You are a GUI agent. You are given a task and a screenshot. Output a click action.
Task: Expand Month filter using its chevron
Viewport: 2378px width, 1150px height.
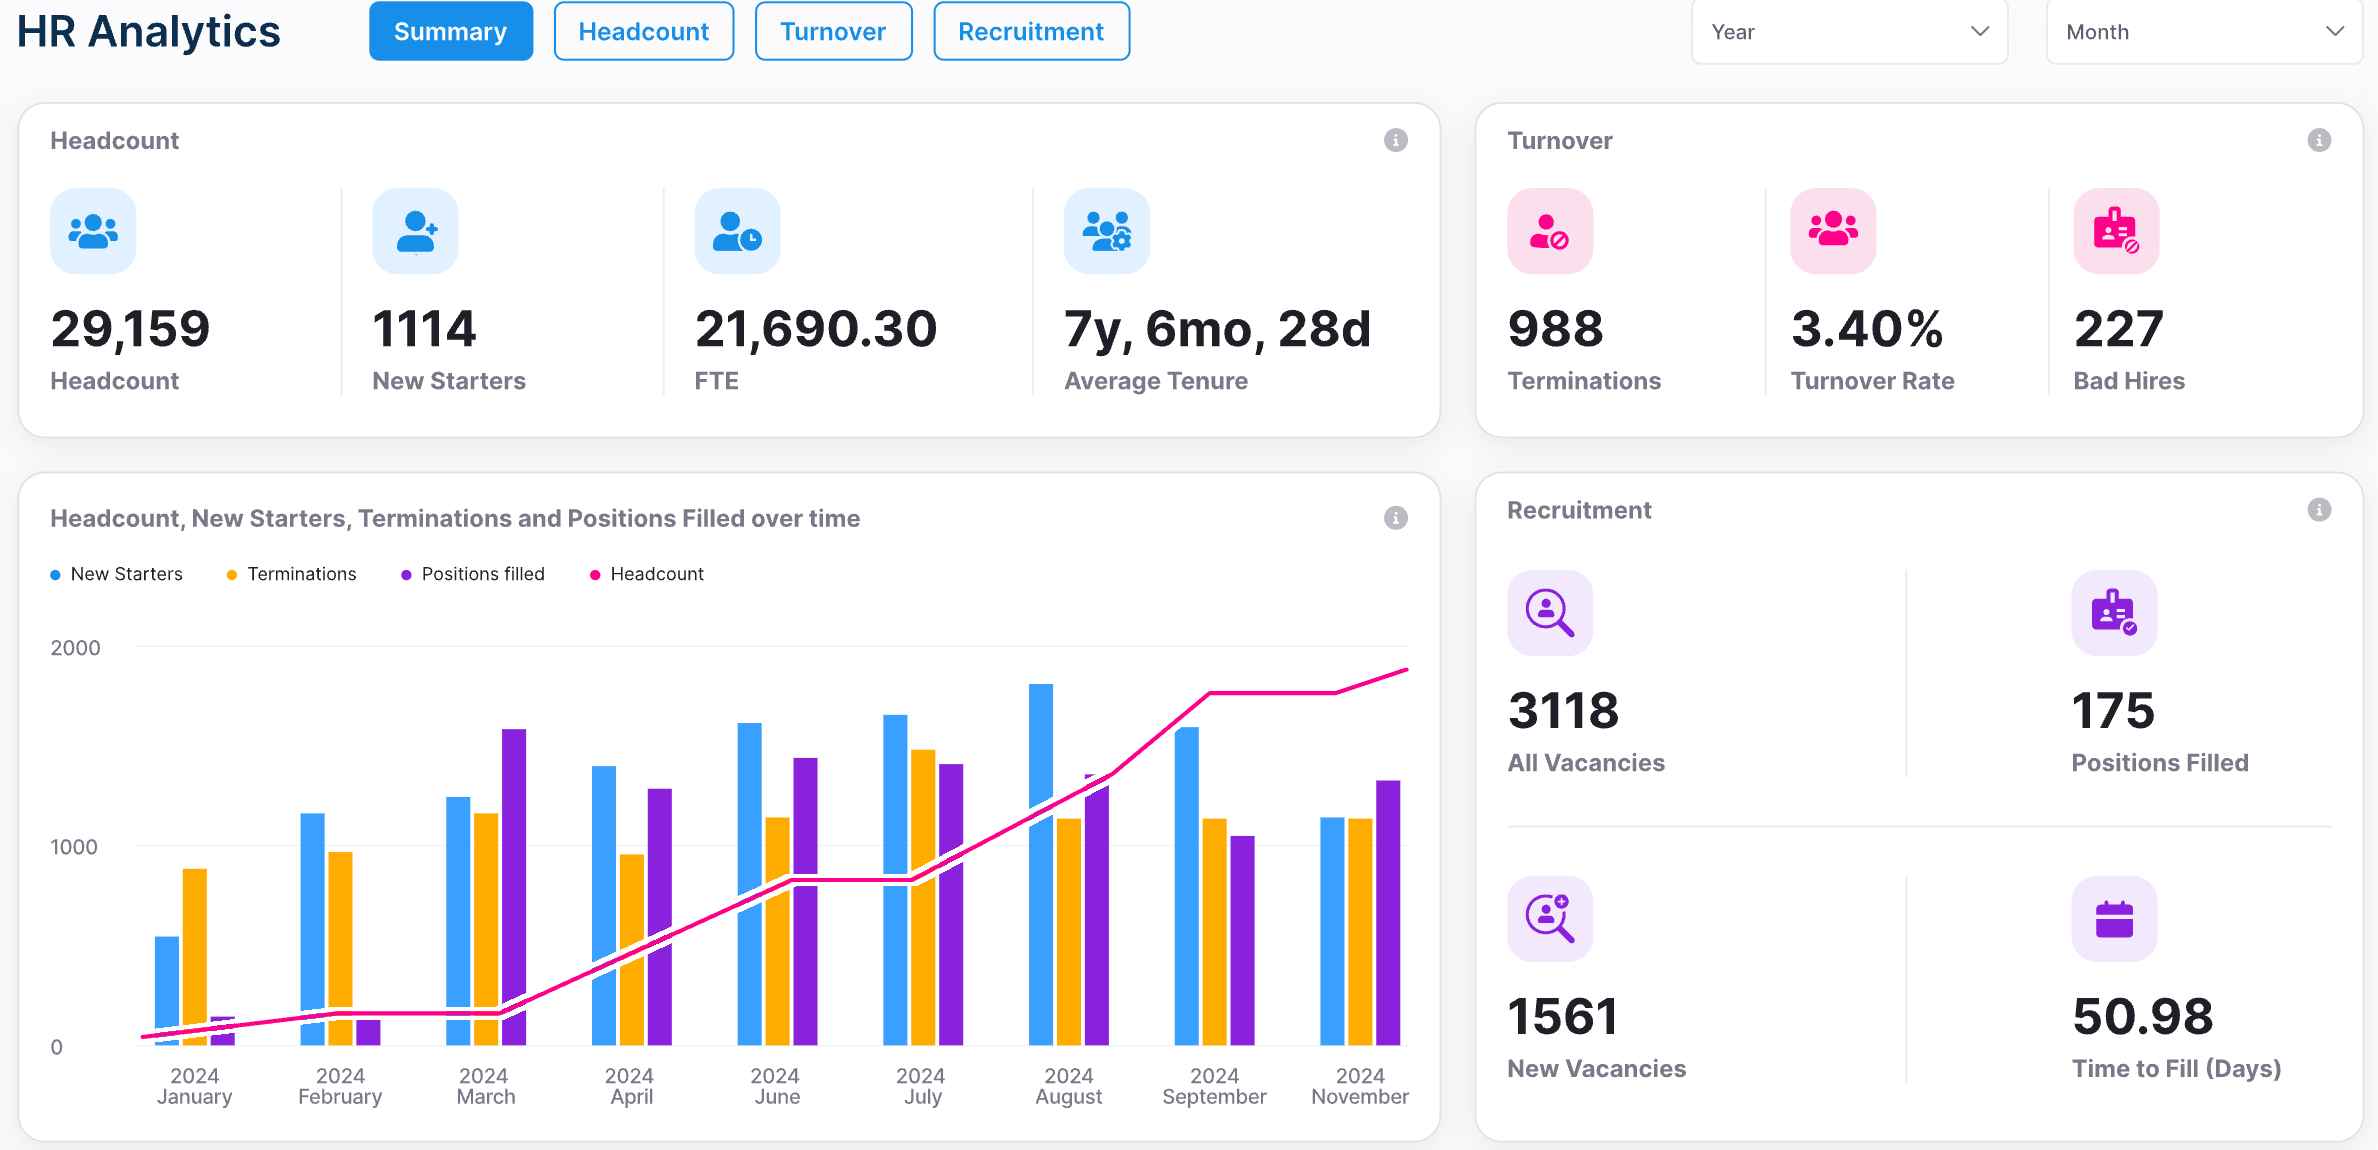[x=2335, y=32]
